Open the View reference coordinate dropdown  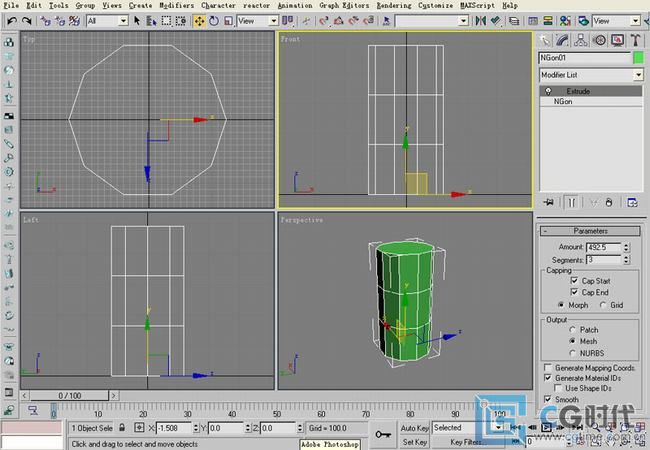pyautogui.click(x=274, y=21)
